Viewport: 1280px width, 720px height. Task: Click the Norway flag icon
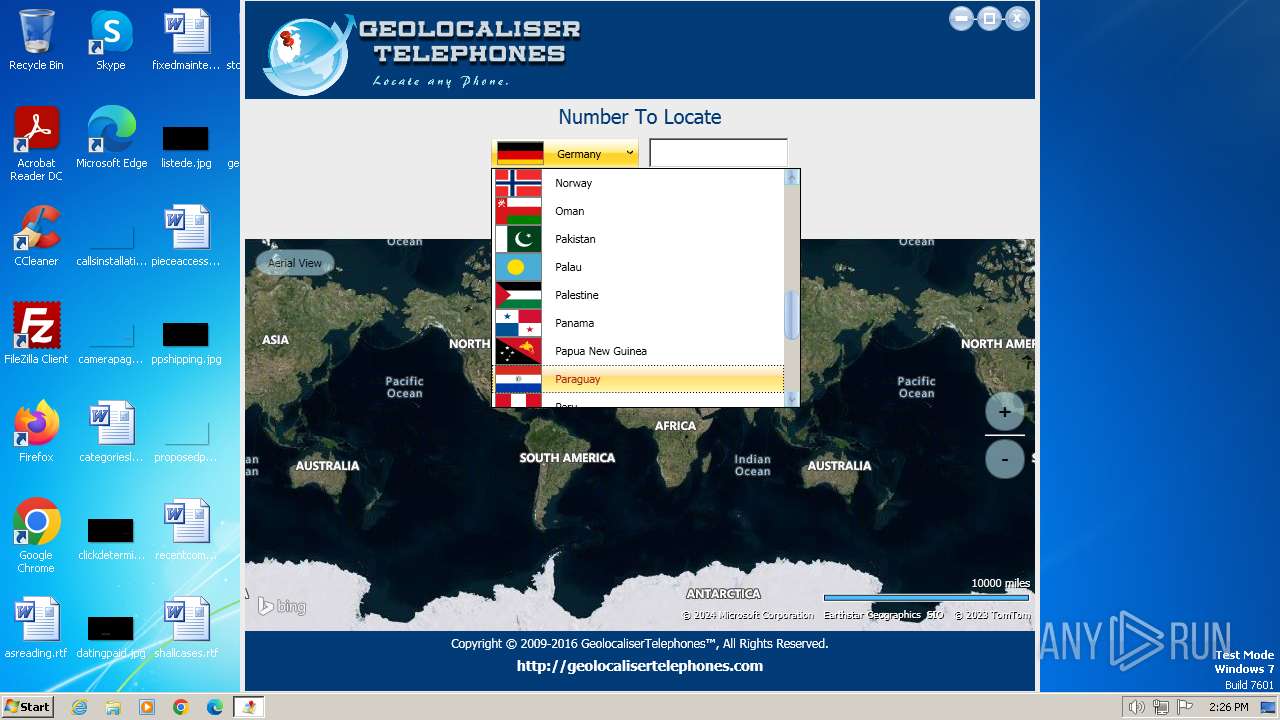click(518, 183)
